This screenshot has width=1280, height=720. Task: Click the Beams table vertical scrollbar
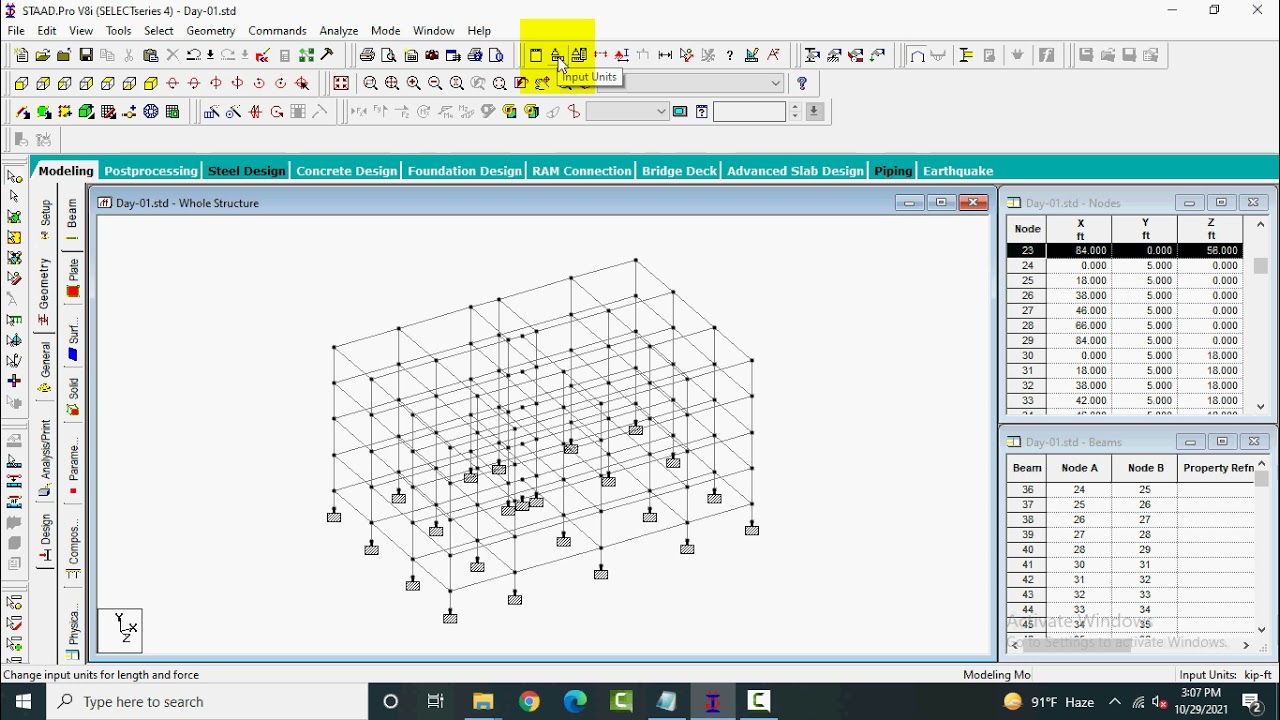click(1261, 545)
